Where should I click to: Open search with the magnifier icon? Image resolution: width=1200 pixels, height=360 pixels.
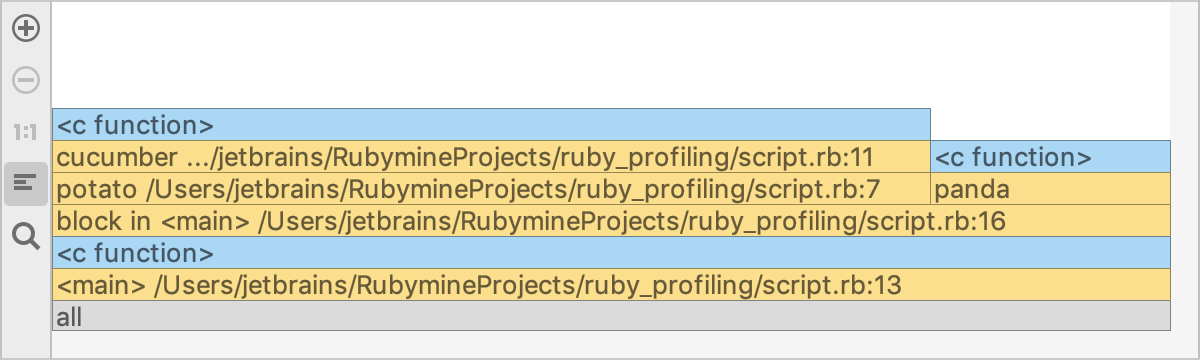point(26,236)
